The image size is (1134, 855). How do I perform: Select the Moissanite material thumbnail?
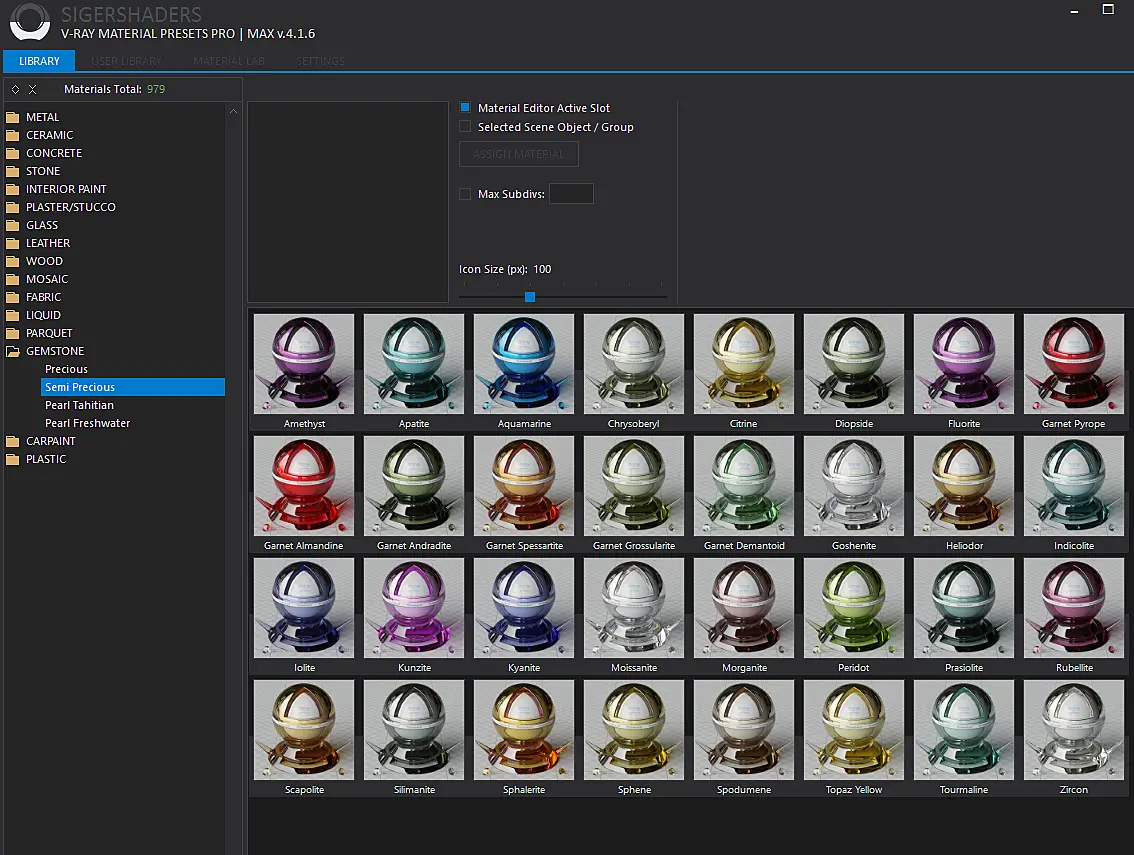pyautogui.click(x=634, y=608)
